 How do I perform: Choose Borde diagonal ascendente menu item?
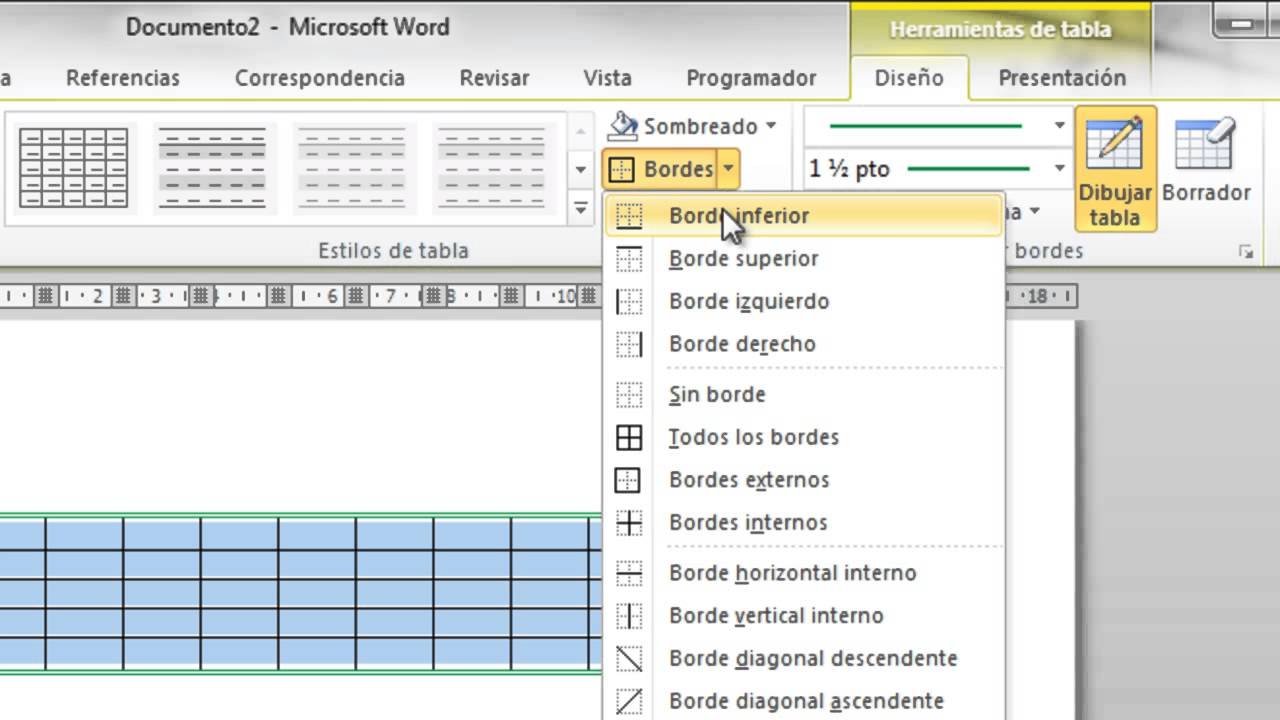804,701
